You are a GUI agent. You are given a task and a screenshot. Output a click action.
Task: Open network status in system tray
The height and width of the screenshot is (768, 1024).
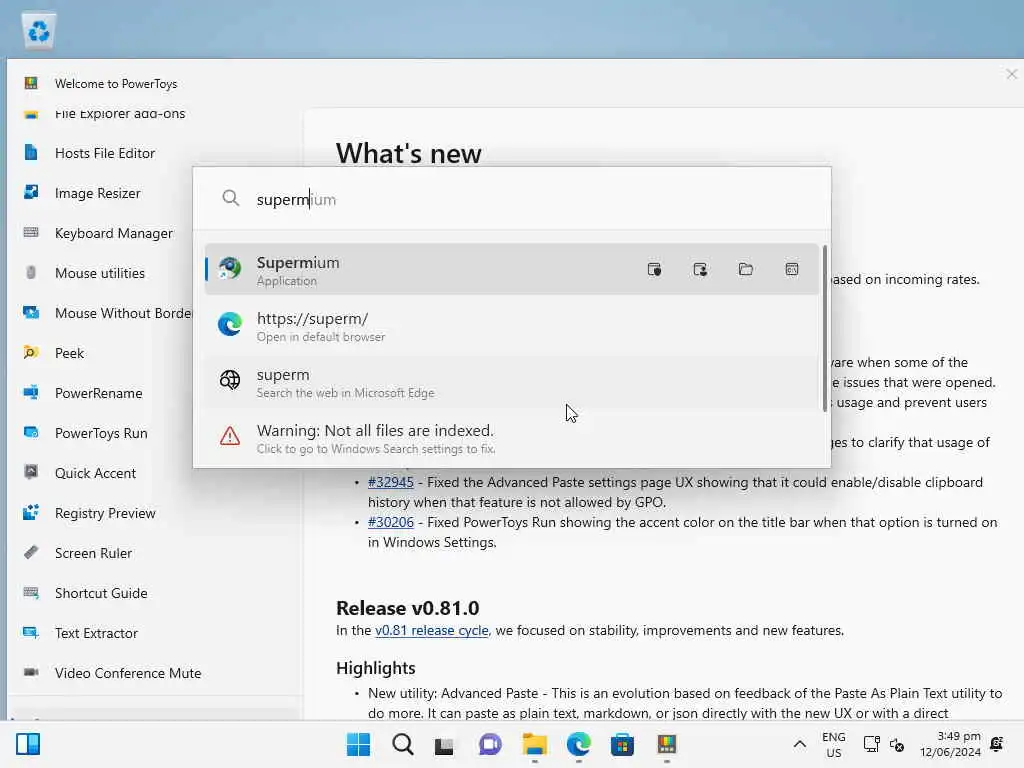871,744
